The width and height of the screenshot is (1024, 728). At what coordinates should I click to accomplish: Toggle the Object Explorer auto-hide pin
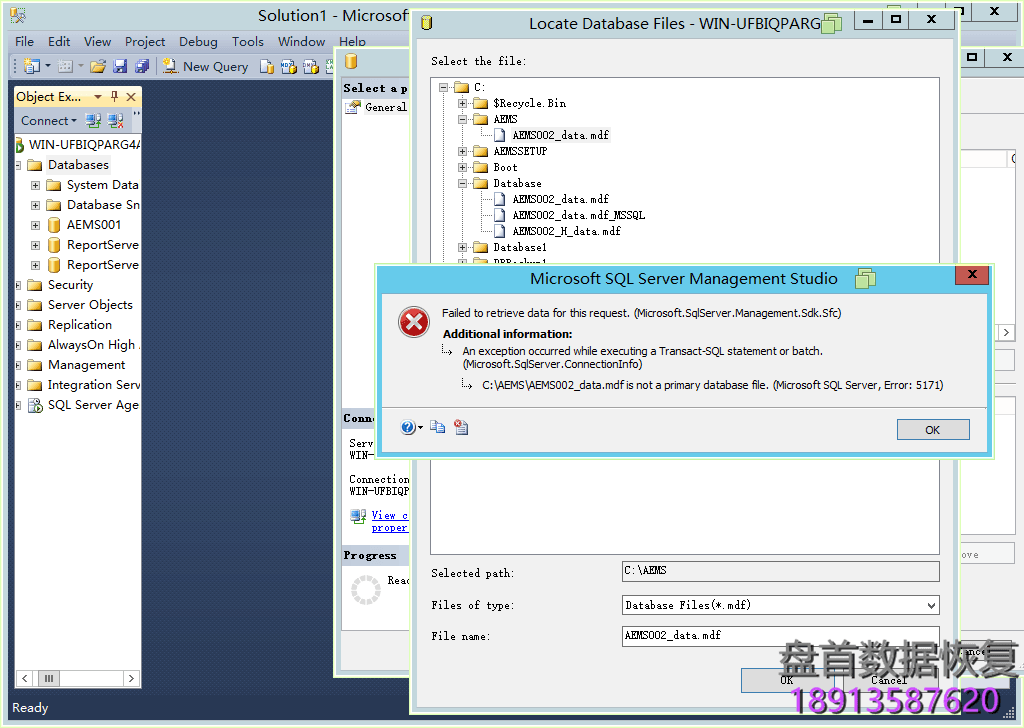click(x=114, y=97)
